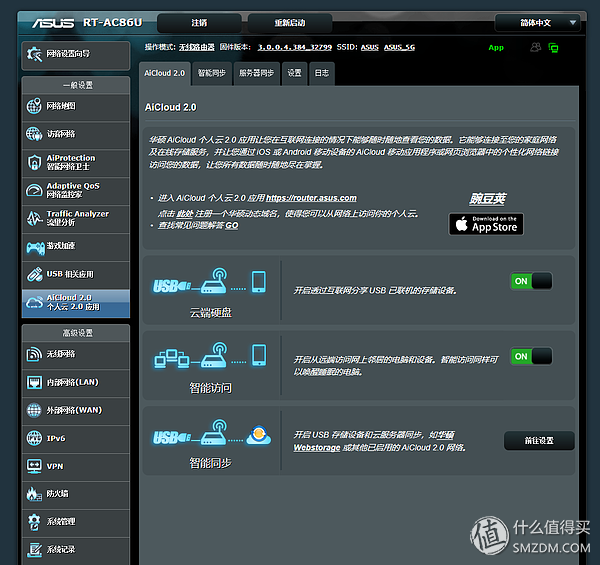Click the 无线路由器 operation mode link

(197, 47)
